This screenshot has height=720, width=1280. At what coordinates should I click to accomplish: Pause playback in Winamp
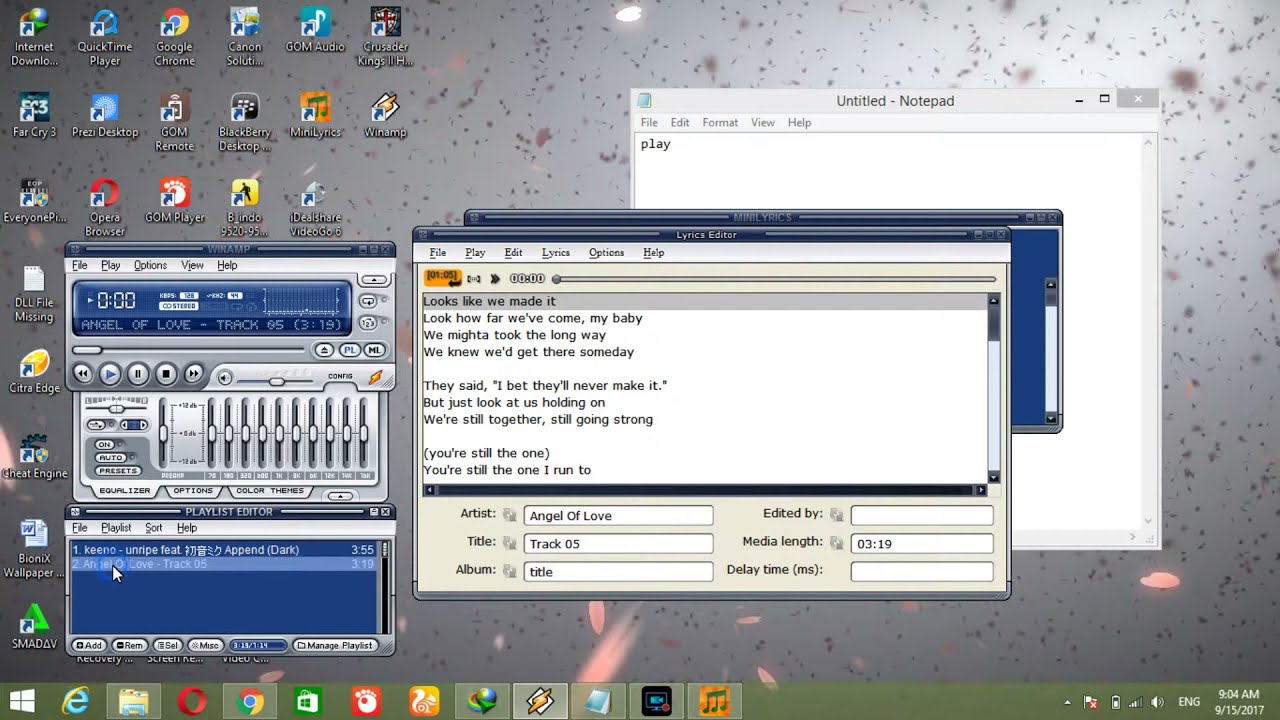point(138,374)
